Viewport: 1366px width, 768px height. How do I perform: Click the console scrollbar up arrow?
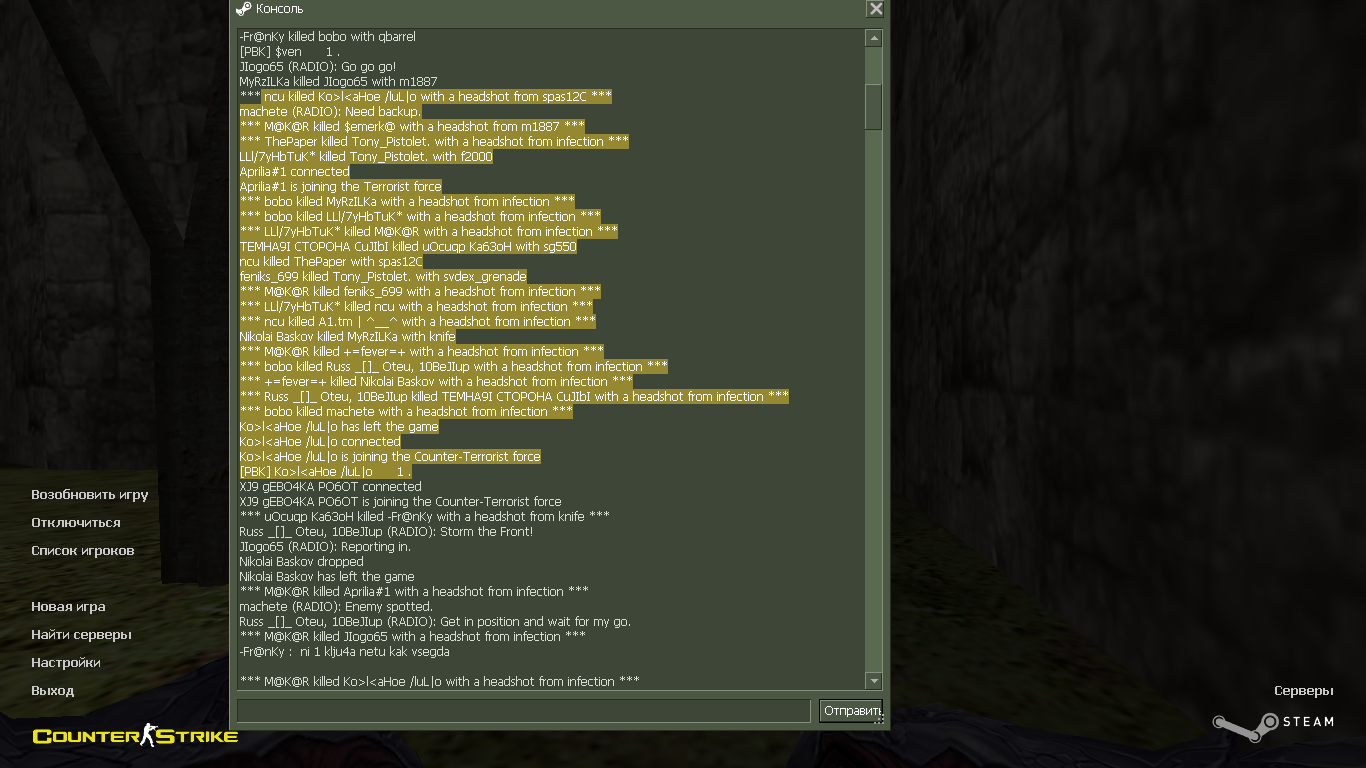873,39
